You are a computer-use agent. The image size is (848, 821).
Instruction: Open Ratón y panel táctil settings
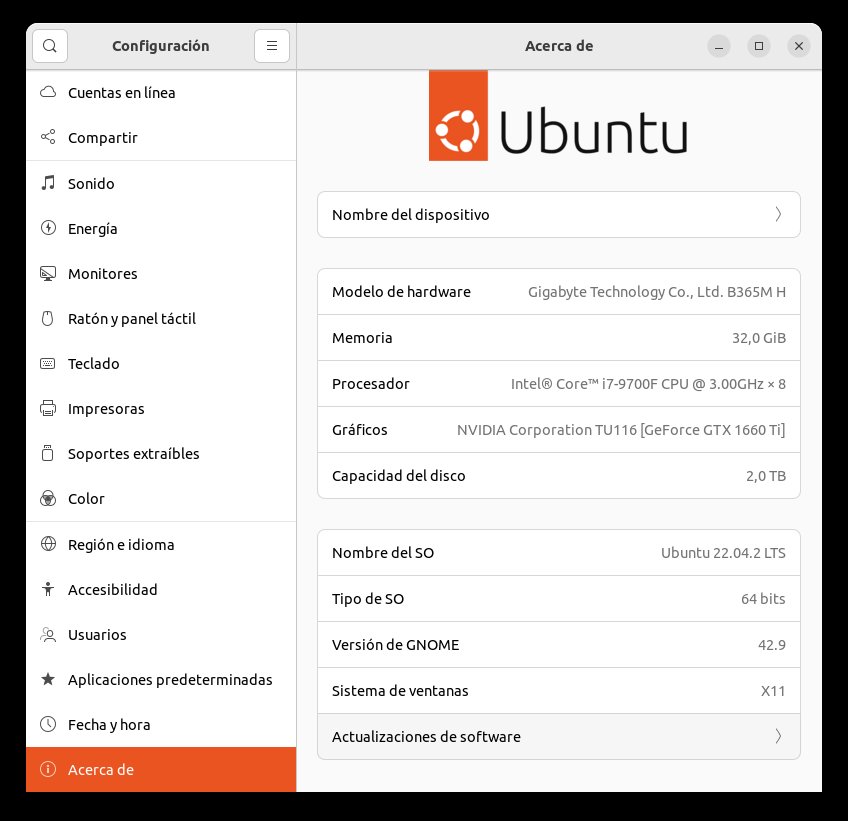[x=131, y=319]
